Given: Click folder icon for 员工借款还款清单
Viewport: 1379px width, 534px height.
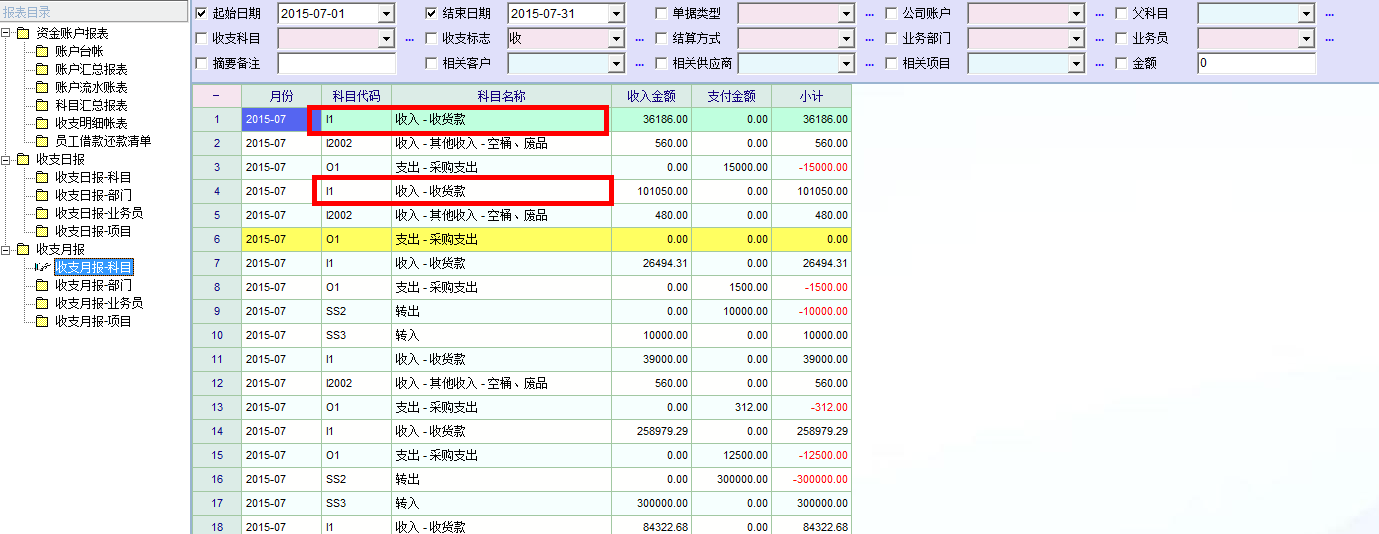Looking at the screenshot, I should click(42, 142).
